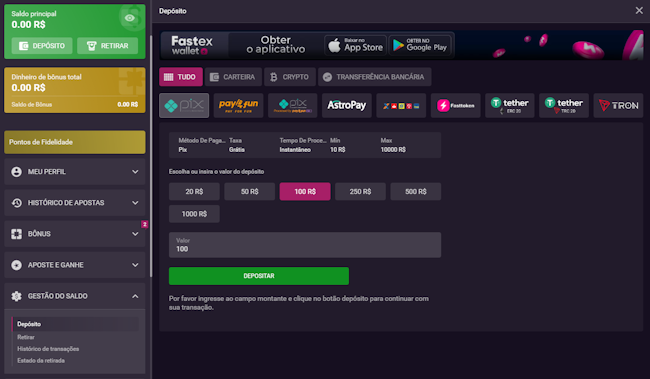Select the 250 R$ deposit amount
The image size is (650, 379).
(x=360, y=192)
